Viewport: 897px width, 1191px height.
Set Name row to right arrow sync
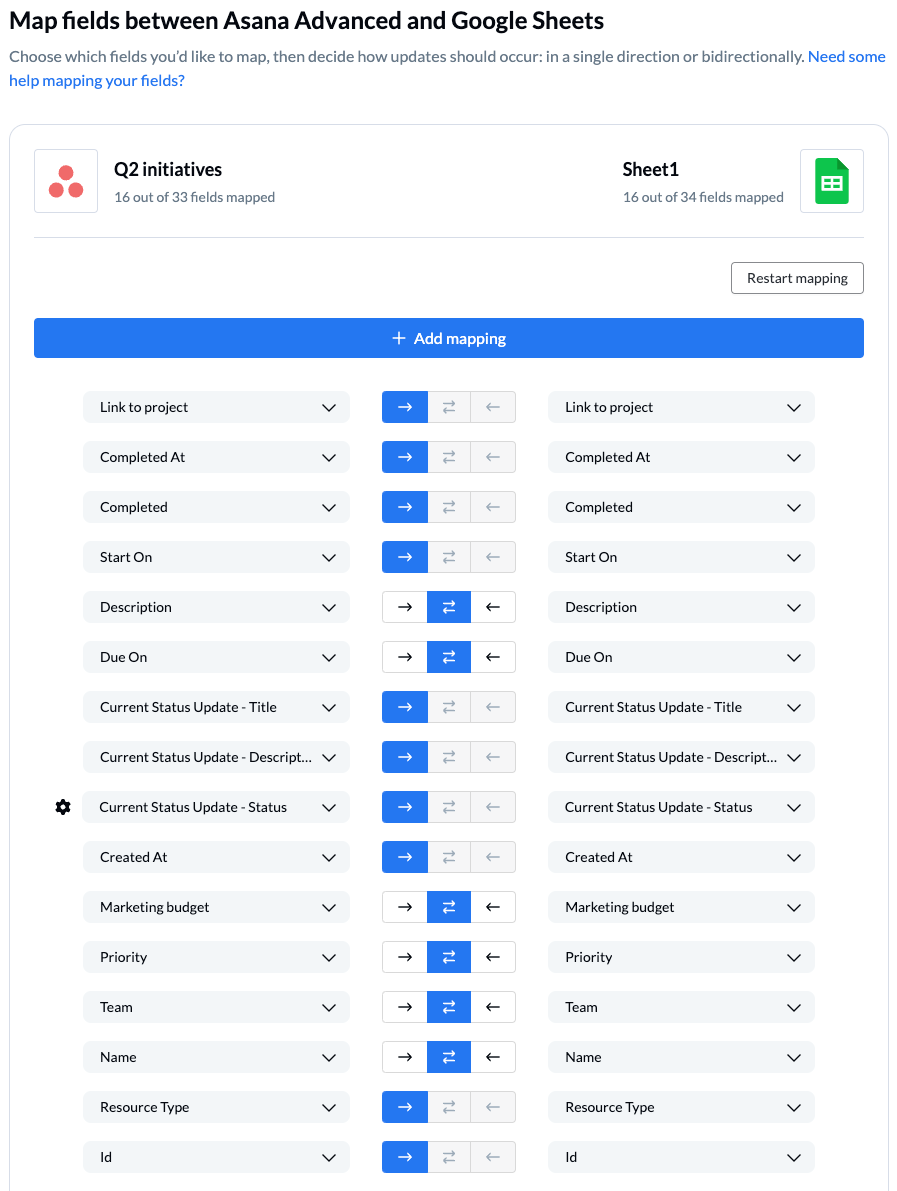coord(405,1057)
